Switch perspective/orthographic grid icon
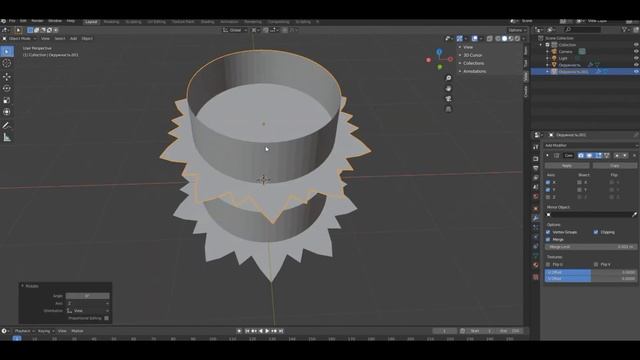640x360 pixels. (x=449, y=109)
